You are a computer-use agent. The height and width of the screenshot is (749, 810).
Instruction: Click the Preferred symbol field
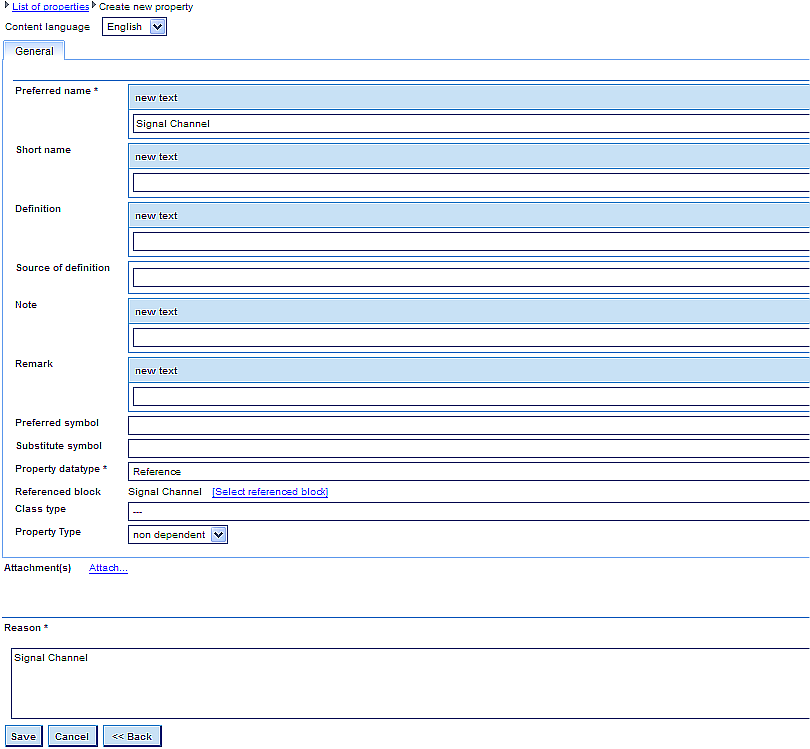(470, 426)
